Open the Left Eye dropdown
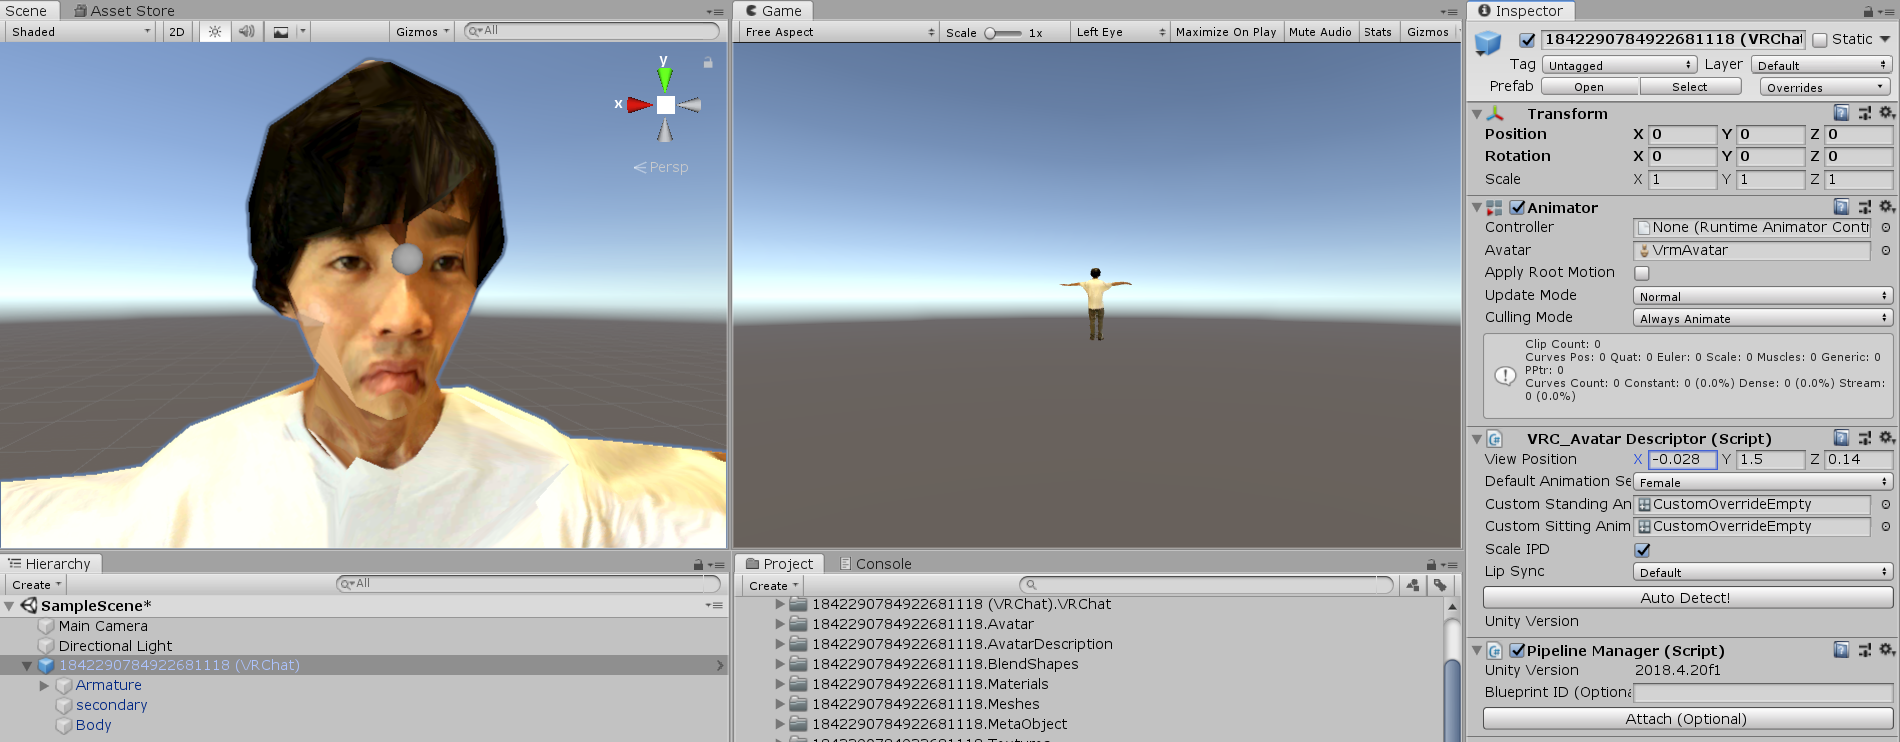The height and width of the screenshot is (742, 1900). pyautogui.click(x=1120, y=32)
